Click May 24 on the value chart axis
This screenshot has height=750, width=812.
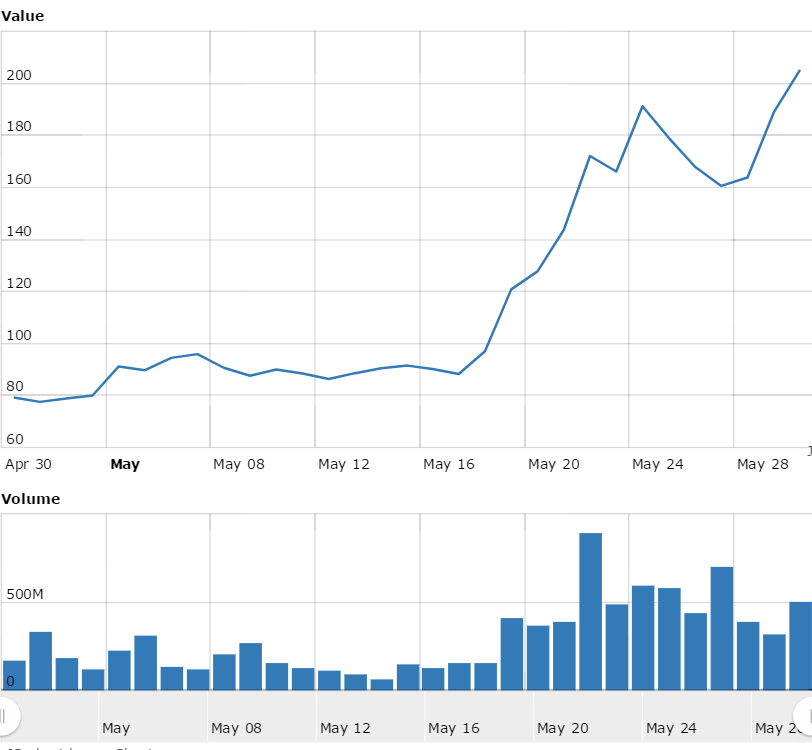pyautogui.click(x=658, y=464)
